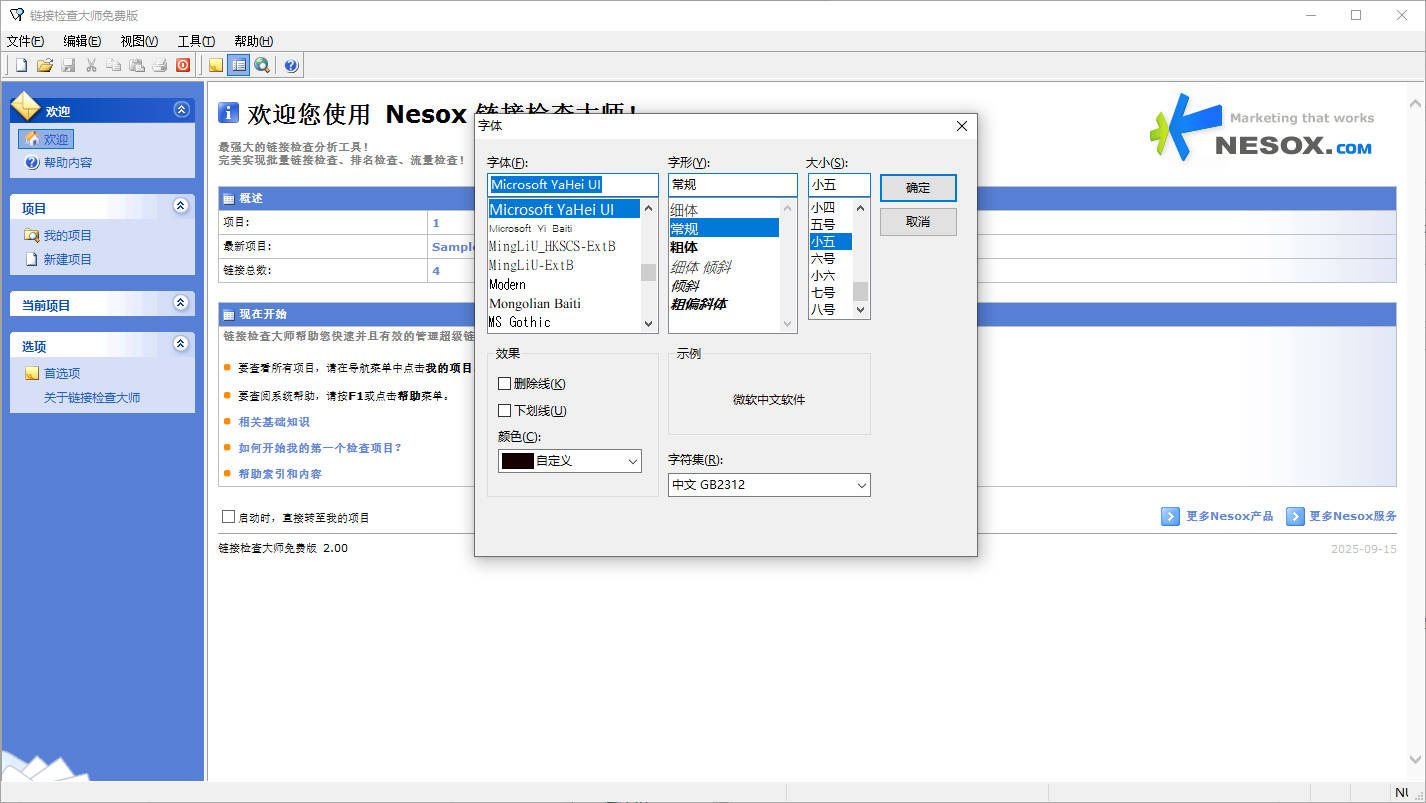This screenshot has width=1426, height=803.
Task: Confirm font dialog with 确定
Action: [918, 188]
